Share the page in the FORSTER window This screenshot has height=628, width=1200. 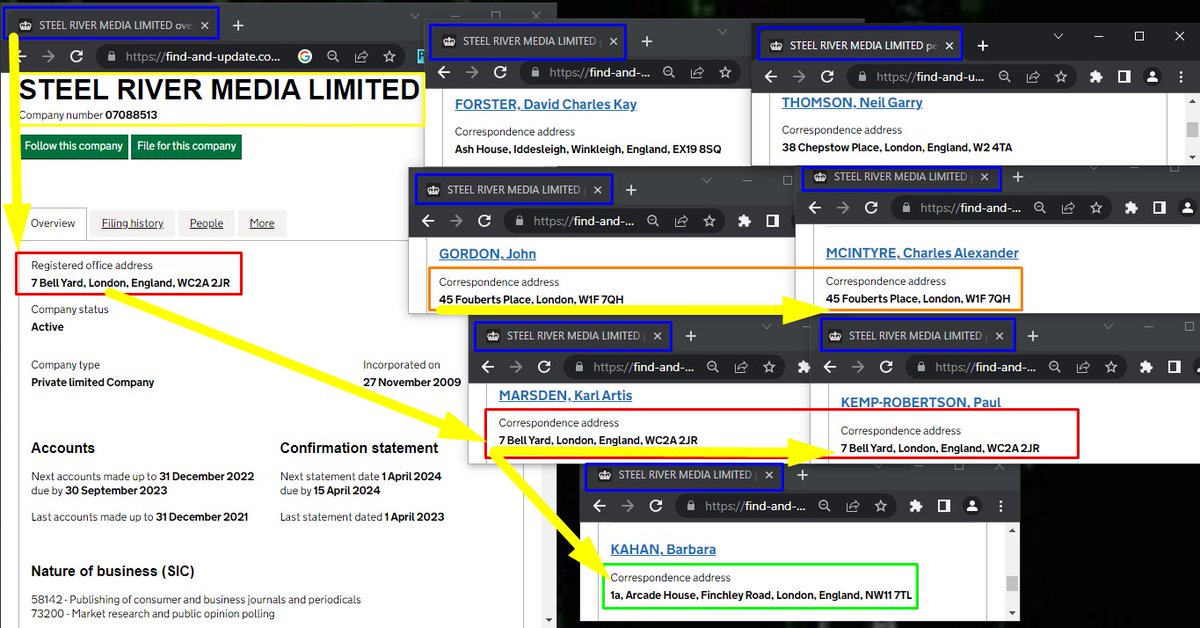696,72
